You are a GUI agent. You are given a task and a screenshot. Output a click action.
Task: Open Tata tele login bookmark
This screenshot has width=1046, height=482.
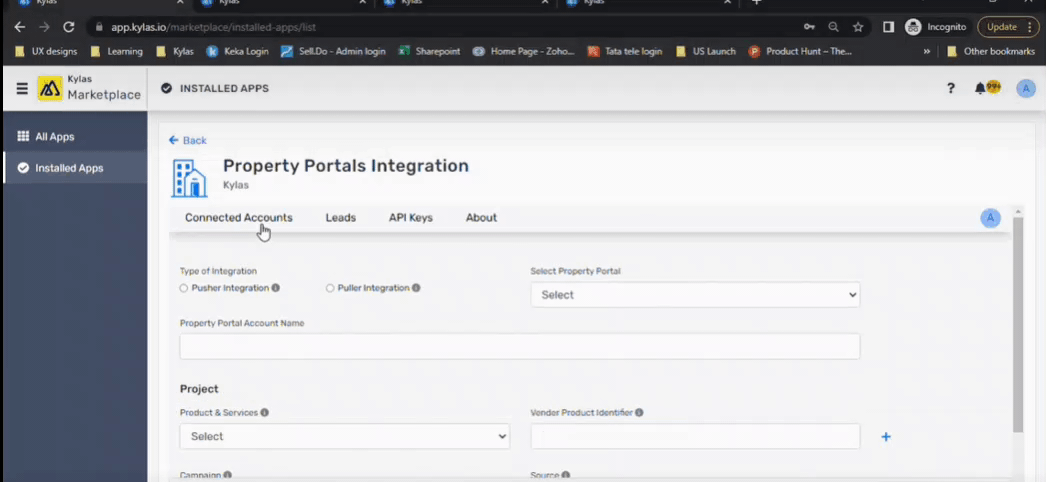click(x=625, y=51)
